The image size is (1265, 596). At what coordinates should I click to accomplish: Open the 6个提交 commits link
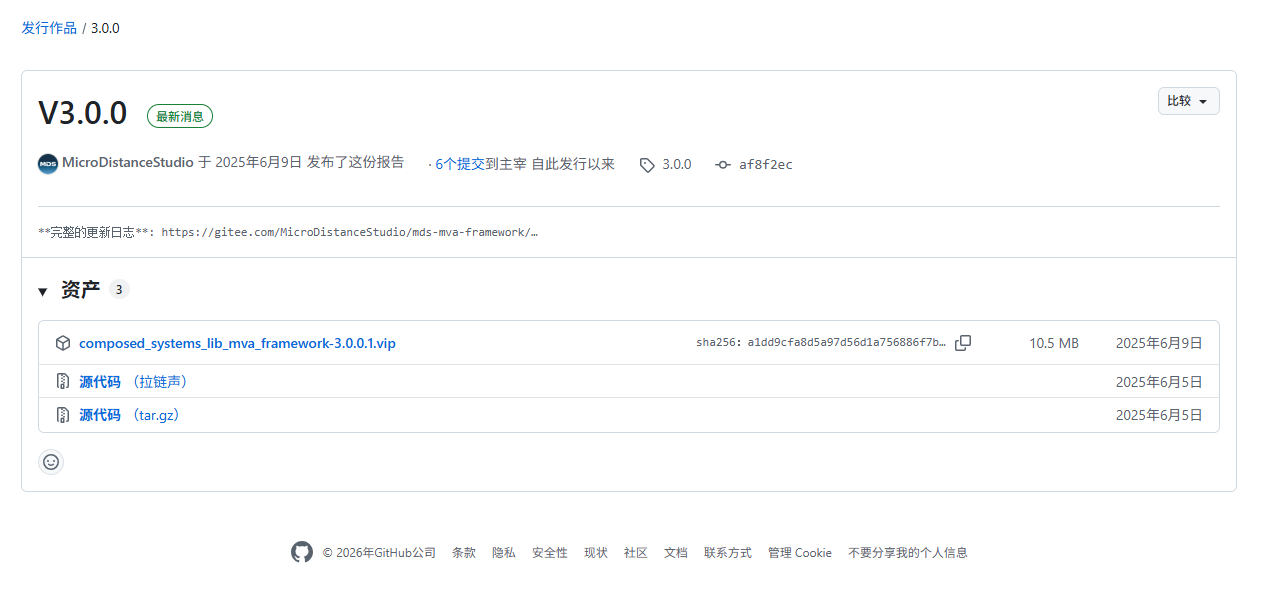460,164
